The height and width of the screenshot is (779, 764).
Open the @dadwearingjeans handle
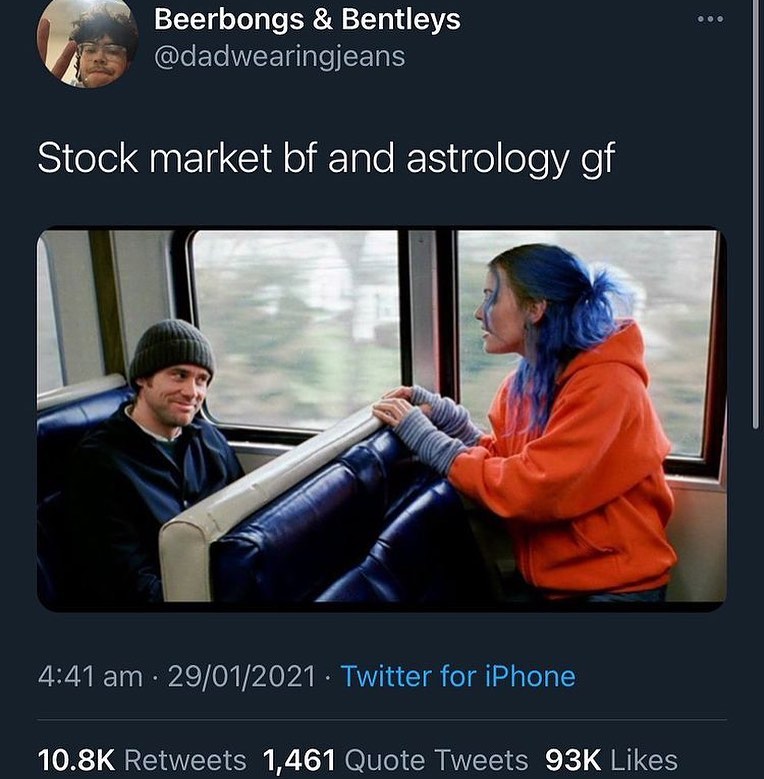280,57
